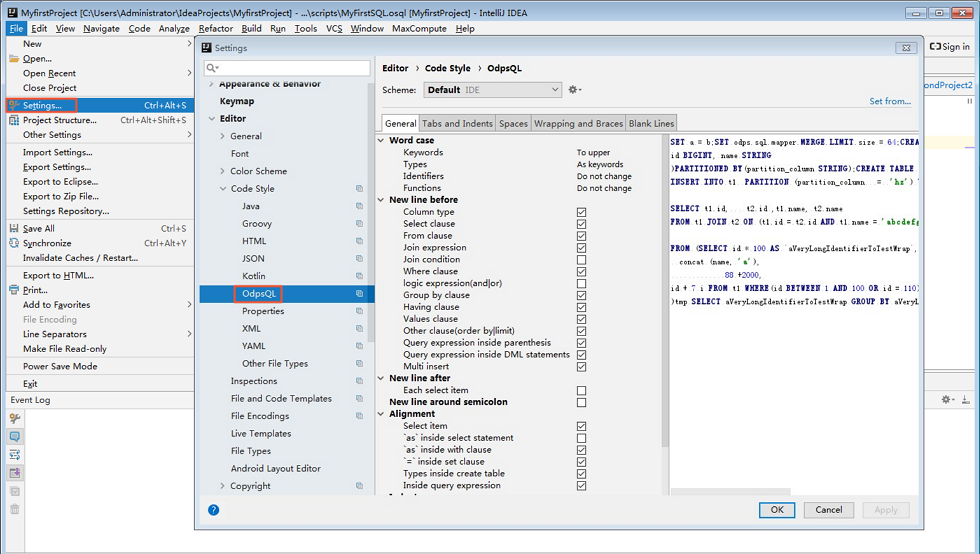Uncheck the Column type checkbox
980x554 pixels.
pyautogui.click(x=581, y=212)
